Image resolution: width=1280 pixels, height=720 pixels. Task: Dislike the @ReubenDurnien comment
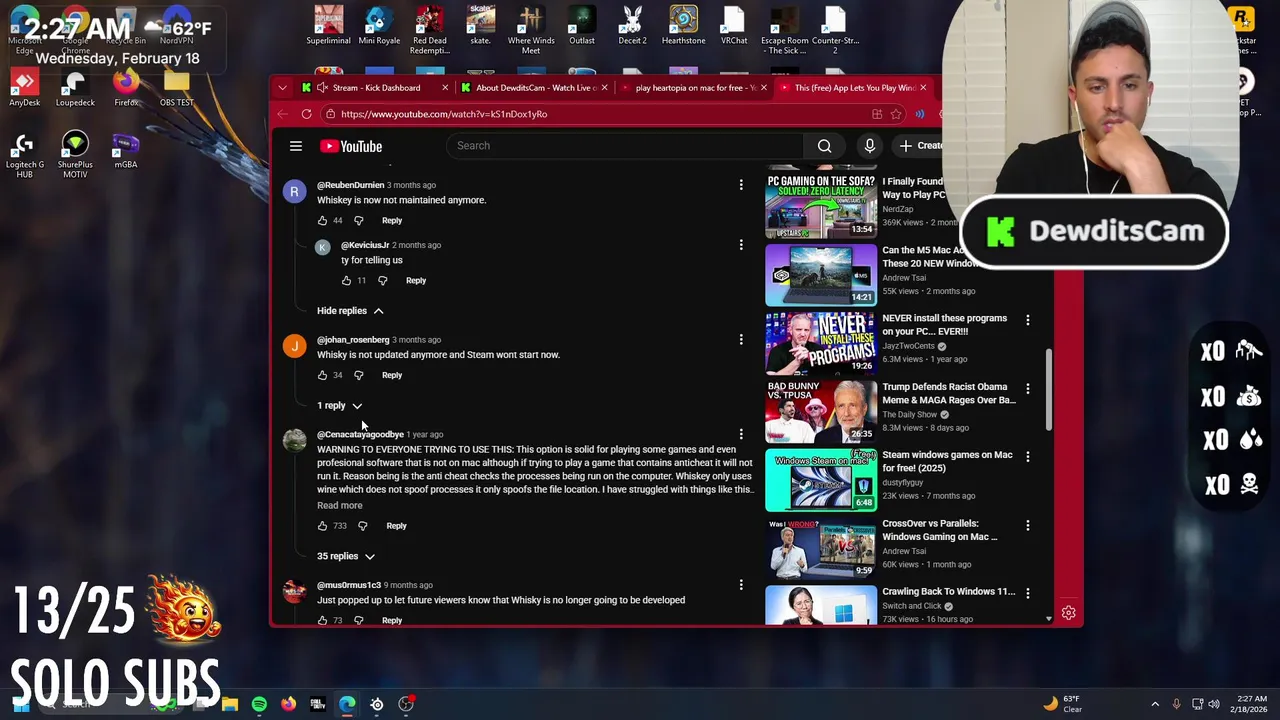click(359, 220)
